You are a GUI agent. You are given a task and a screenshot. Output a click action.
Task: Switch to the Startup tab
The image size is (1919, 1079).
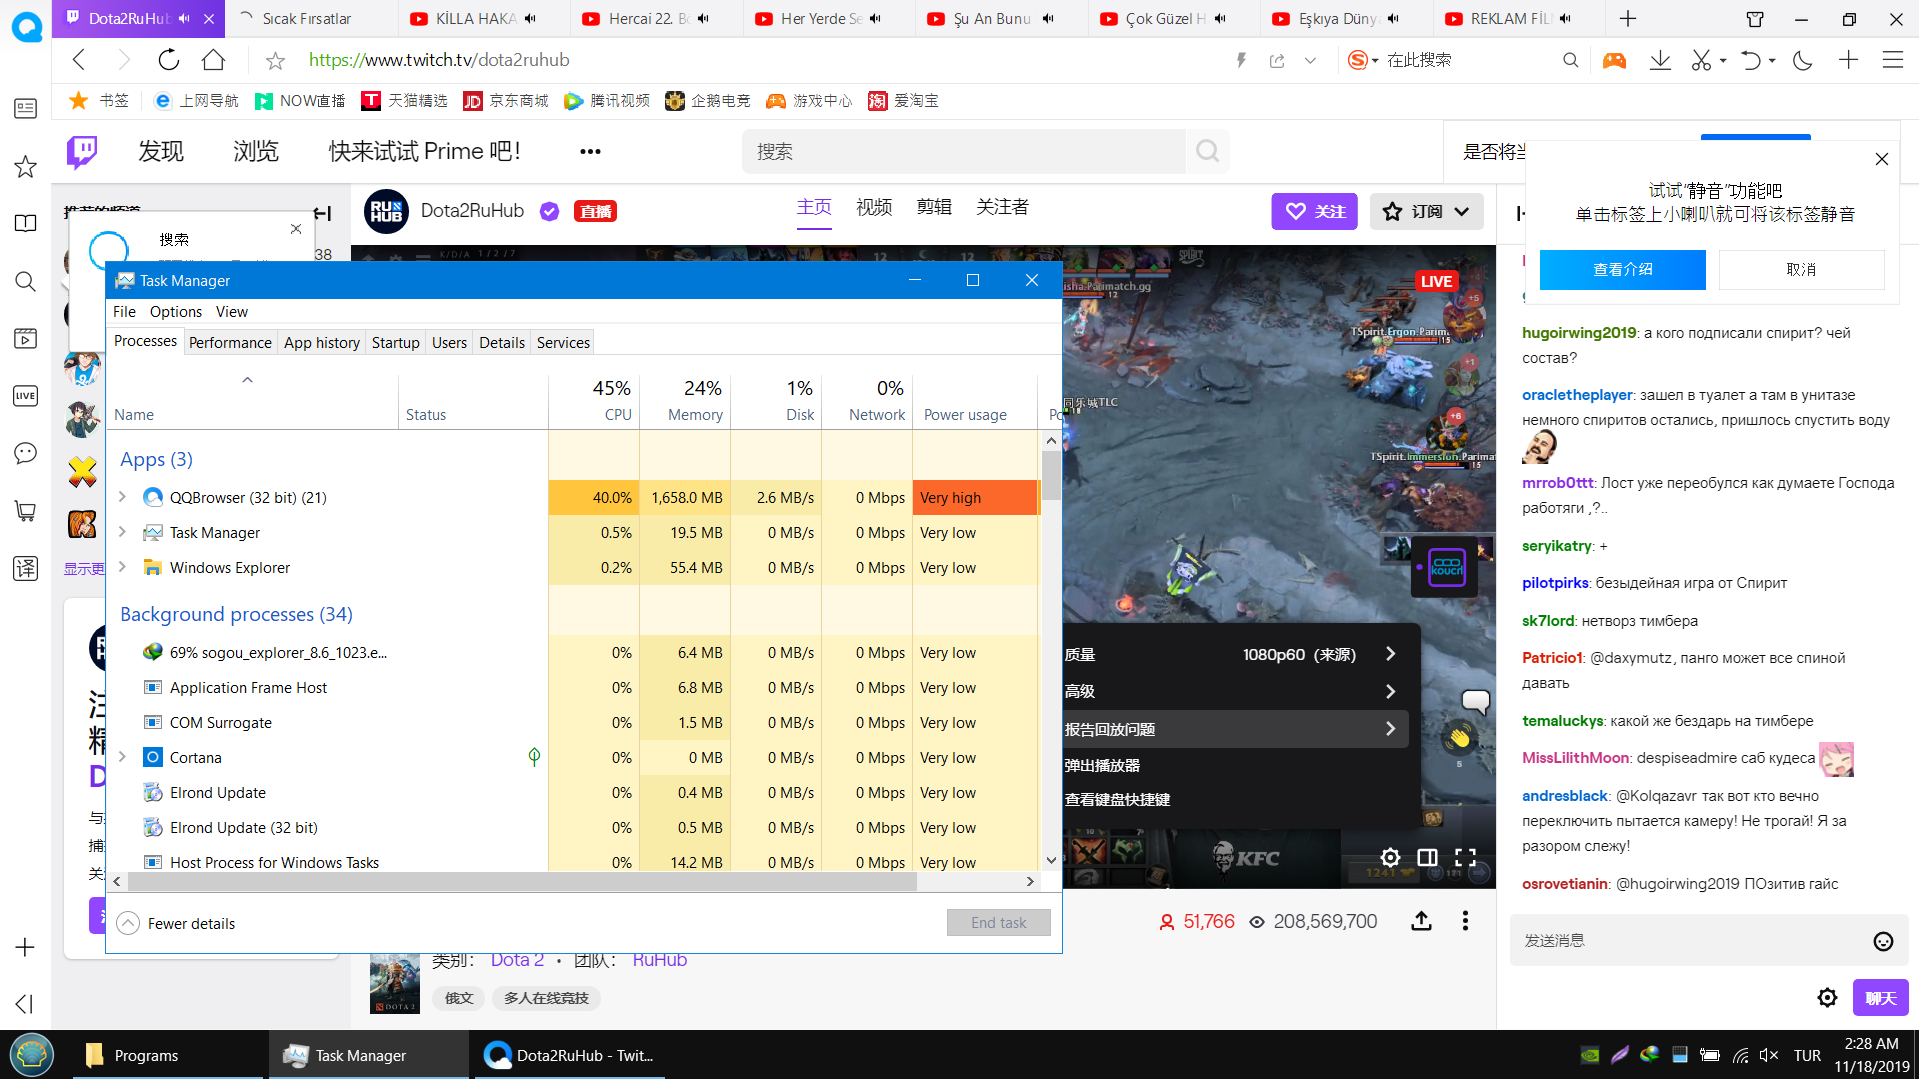[x=395, y=342]
